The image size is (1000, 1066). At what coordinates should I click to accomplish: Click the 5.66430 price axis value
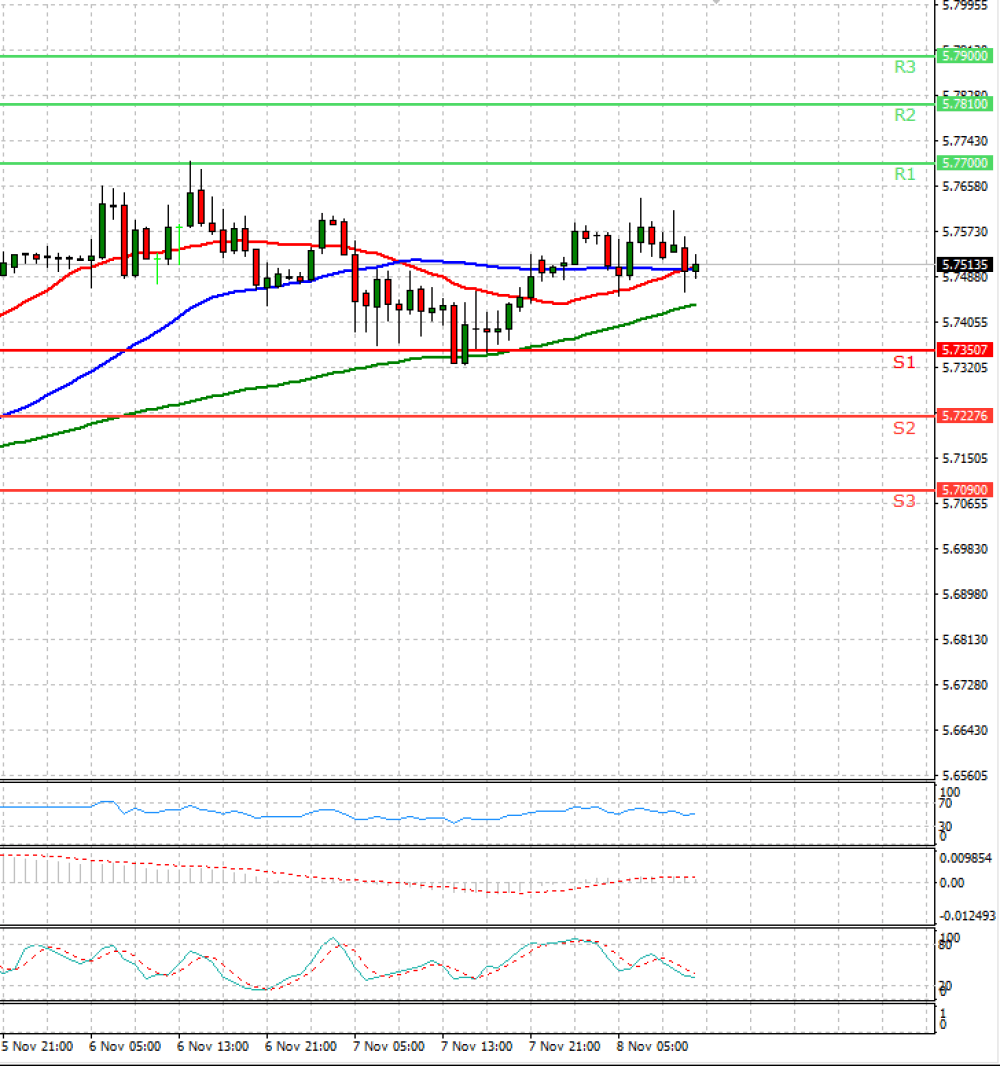[x=965, y=730]
